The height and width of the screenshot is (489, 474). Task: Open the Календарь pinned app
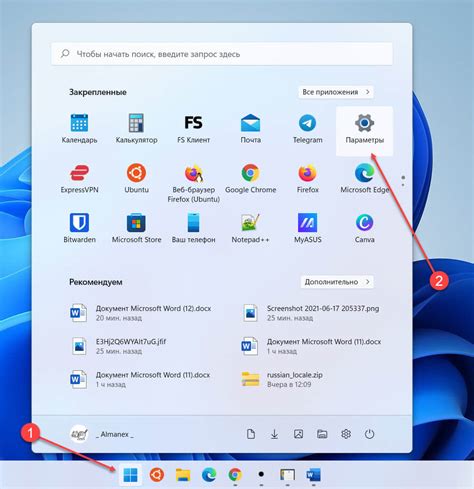coord(79,129)
